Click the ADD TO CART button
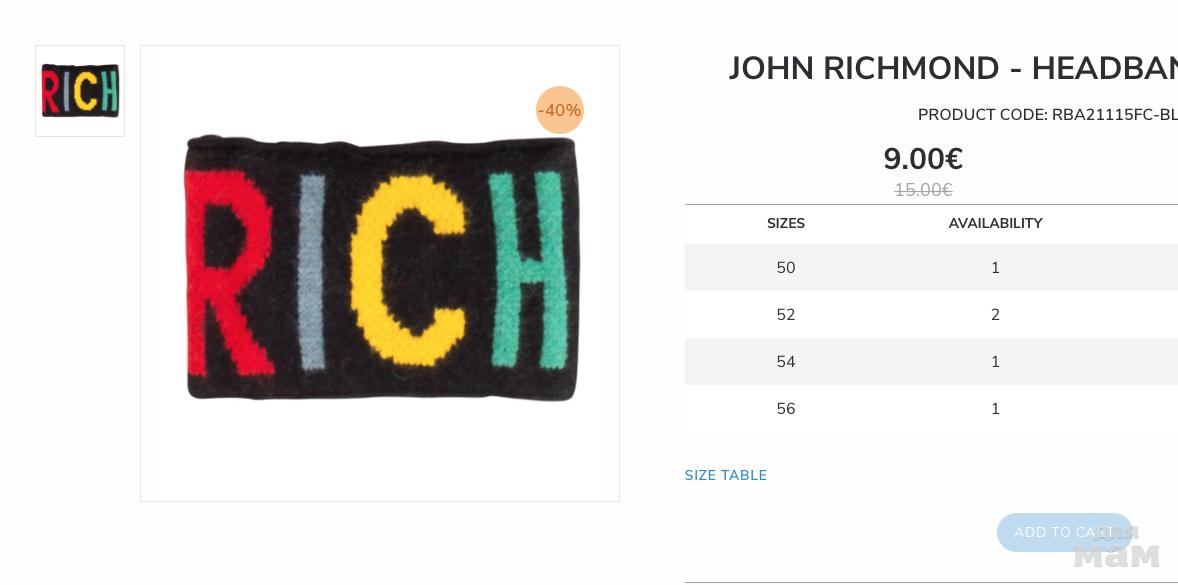 tap(1064, 532)
